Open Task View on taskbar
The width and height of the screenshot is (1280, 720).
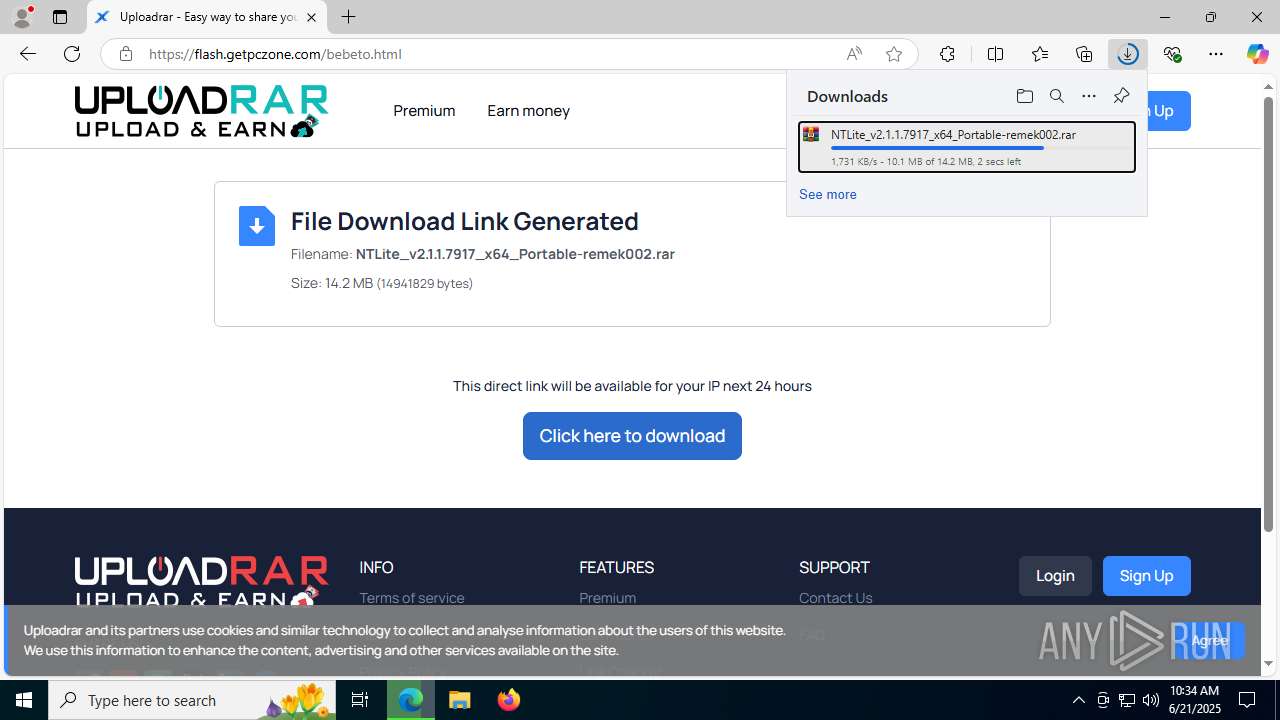[x=360, y=700]
